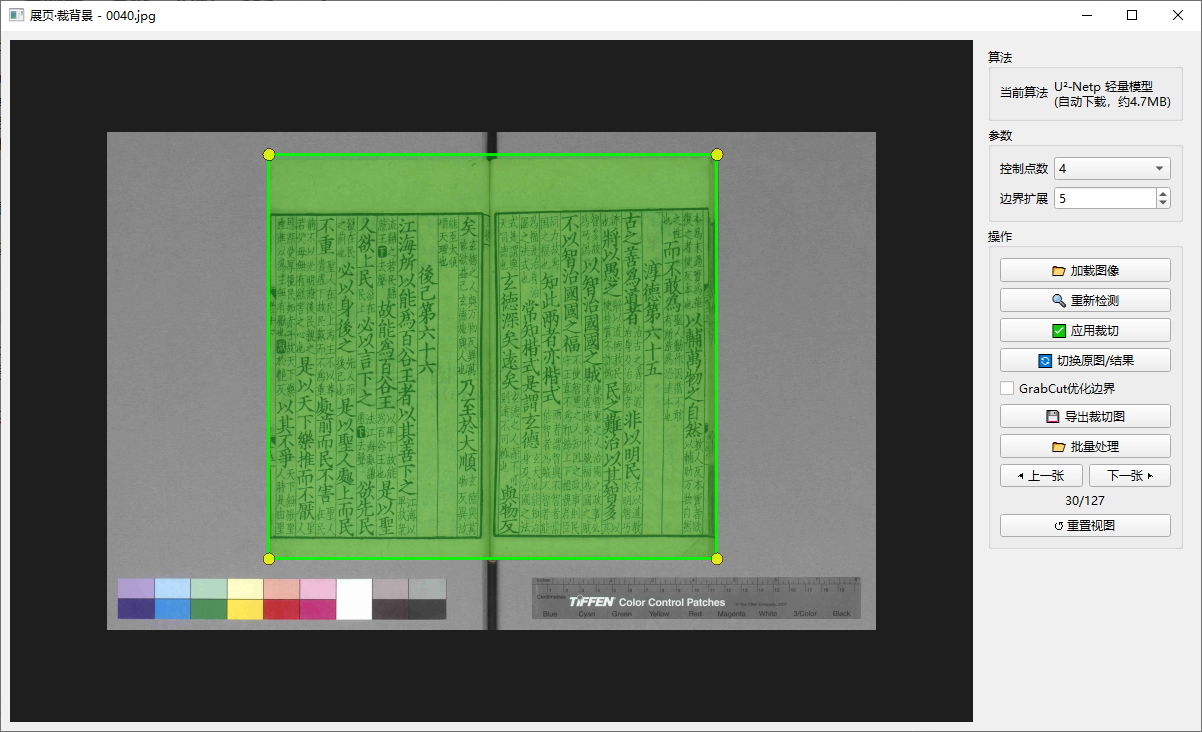
Task: Click the 边界扩展 label
Action: click(x=1024, y=198)
